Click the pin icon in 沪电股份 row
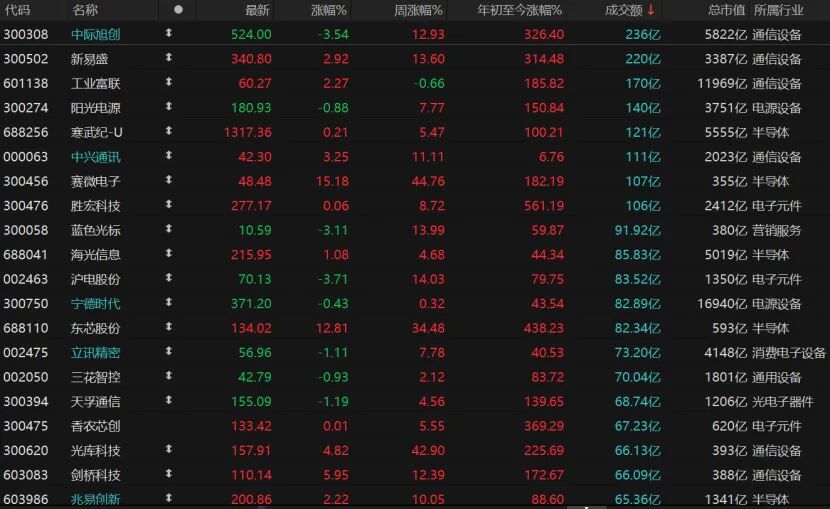830x509 pixels. pos(168,277)
